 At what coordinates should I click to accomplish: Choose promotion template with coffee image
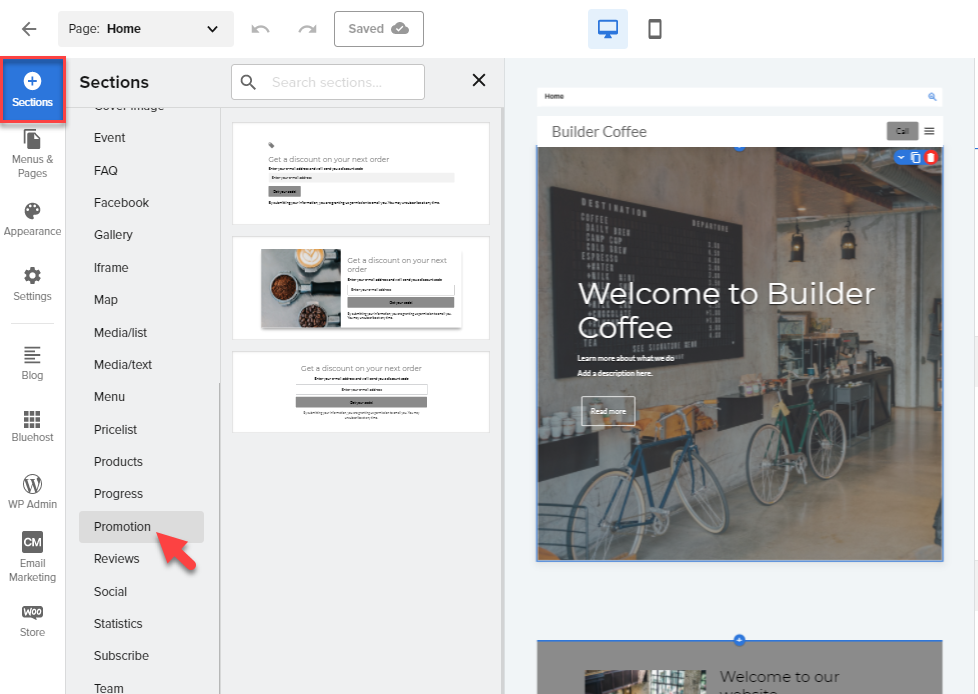pos(361,288)
